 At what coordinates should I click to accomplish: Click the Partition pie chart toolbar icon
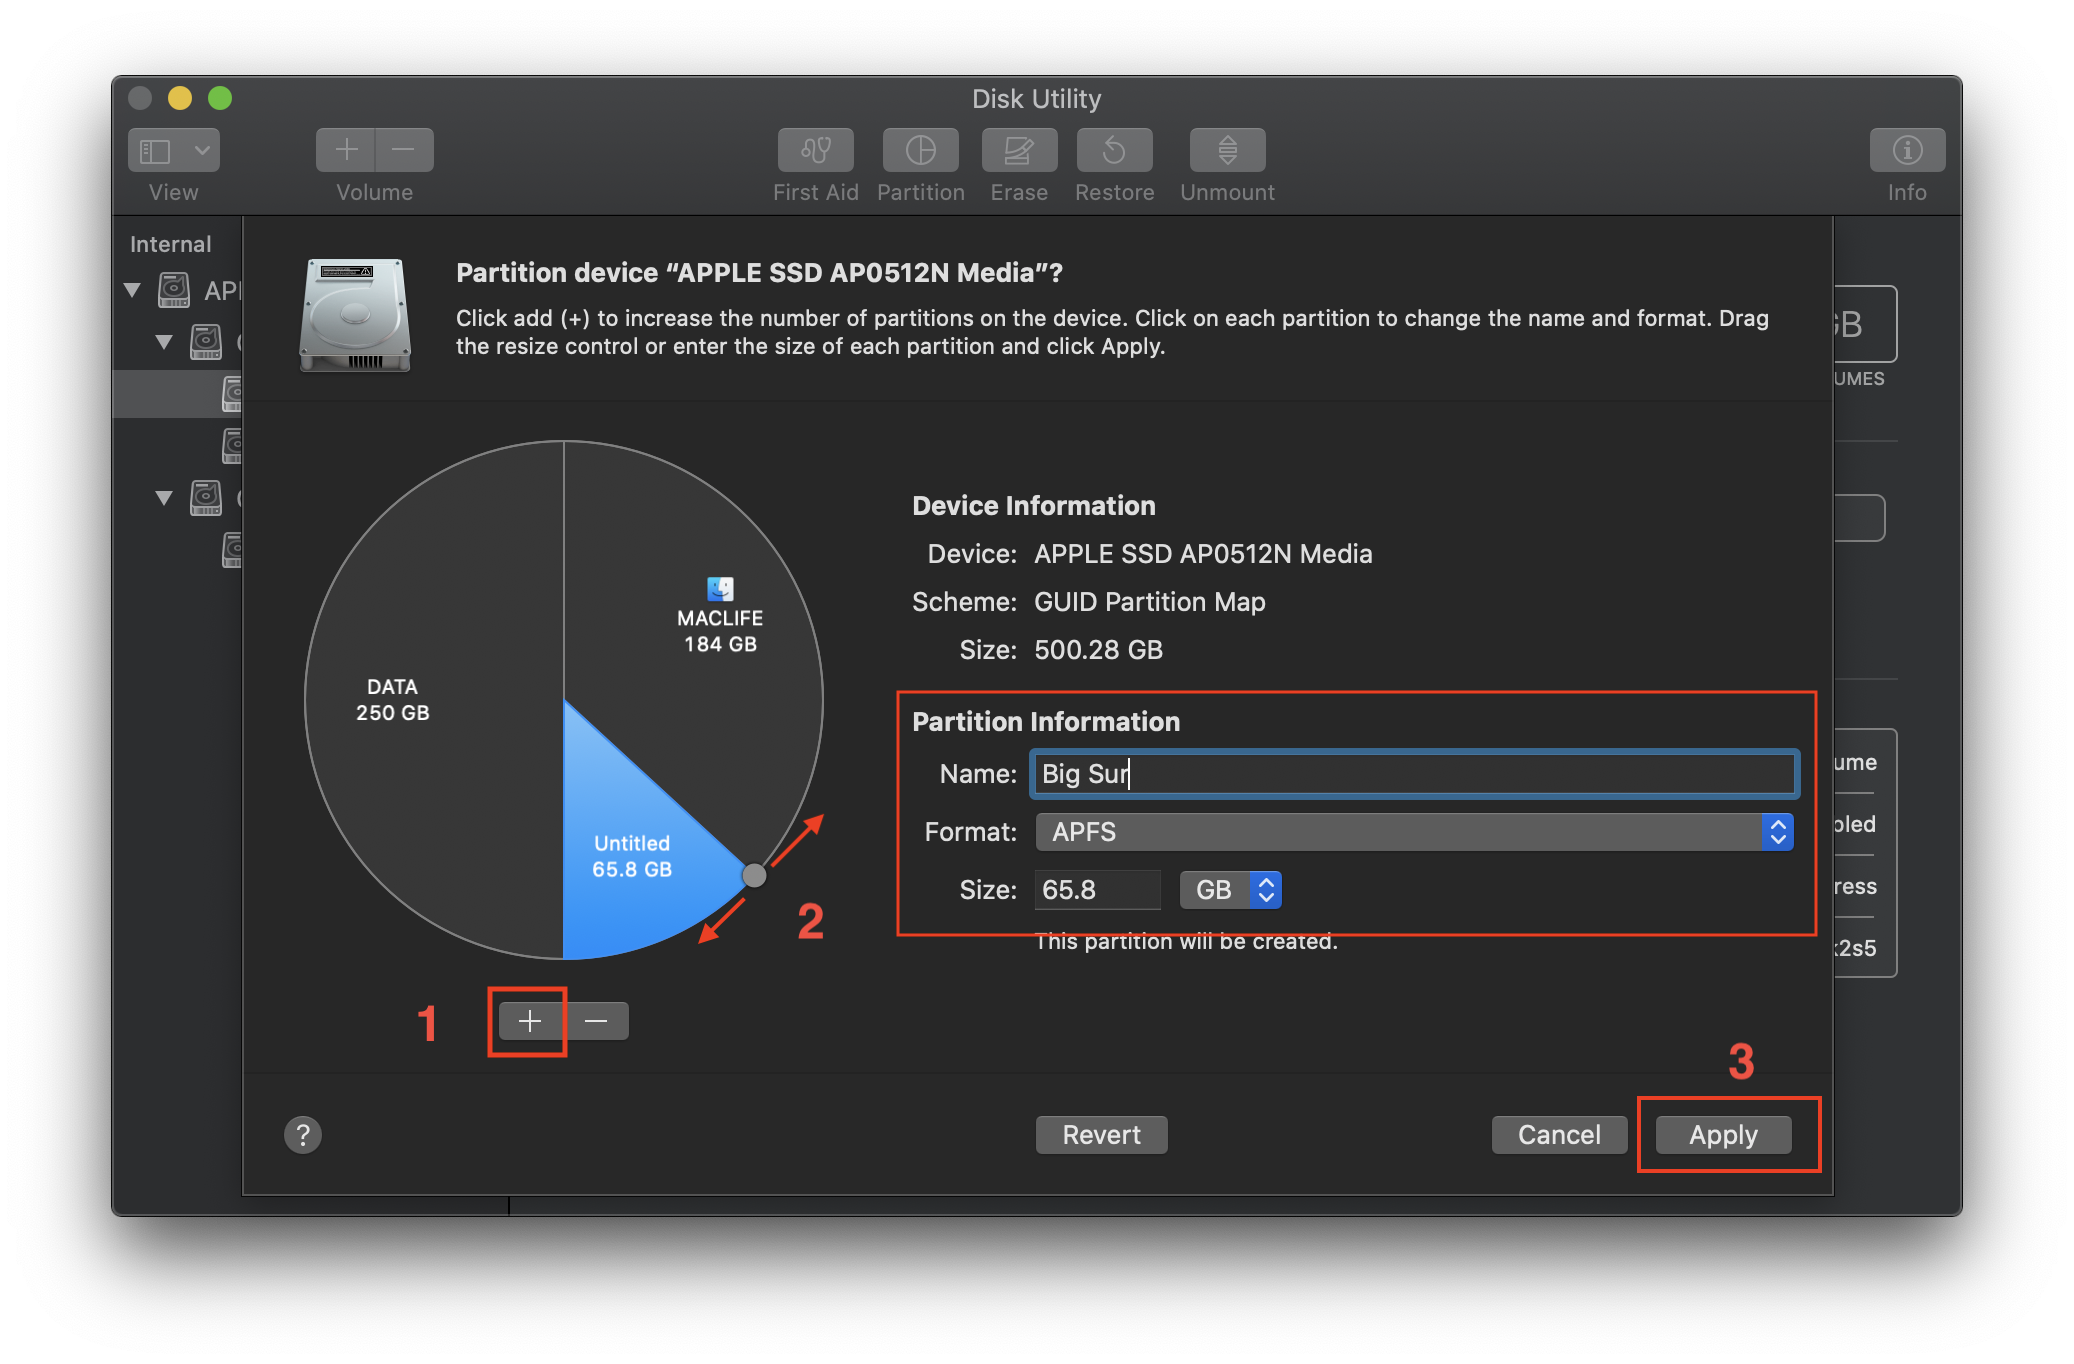[920, 151]
